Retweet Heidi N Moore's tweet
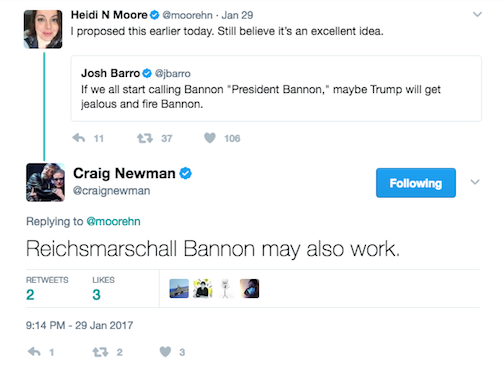The width and height of the screenshot is (504, 383). tap(145, 138)
